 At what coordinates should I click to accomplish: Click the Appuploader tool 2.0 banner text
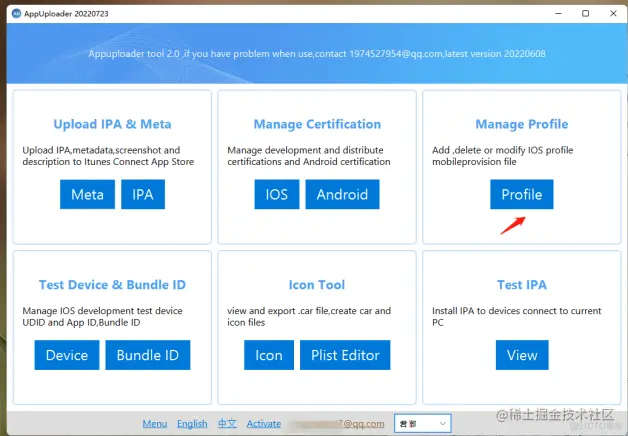click(317, 54)
